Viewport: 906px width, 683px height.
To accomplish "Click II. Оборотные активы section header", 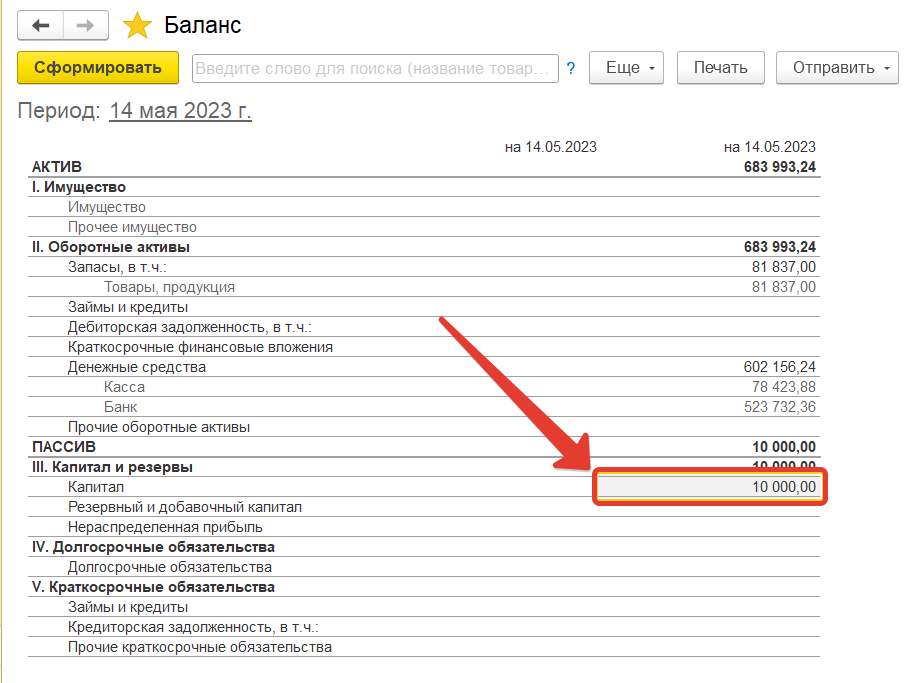I will 111,247.
